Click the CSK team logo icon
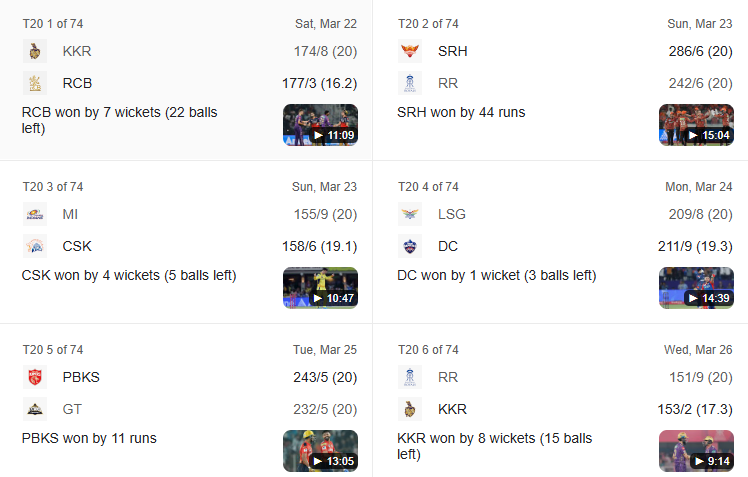Image resolution: width=748 pixels, height=477 pixels. pyautogui.click(x=35, y=246)
